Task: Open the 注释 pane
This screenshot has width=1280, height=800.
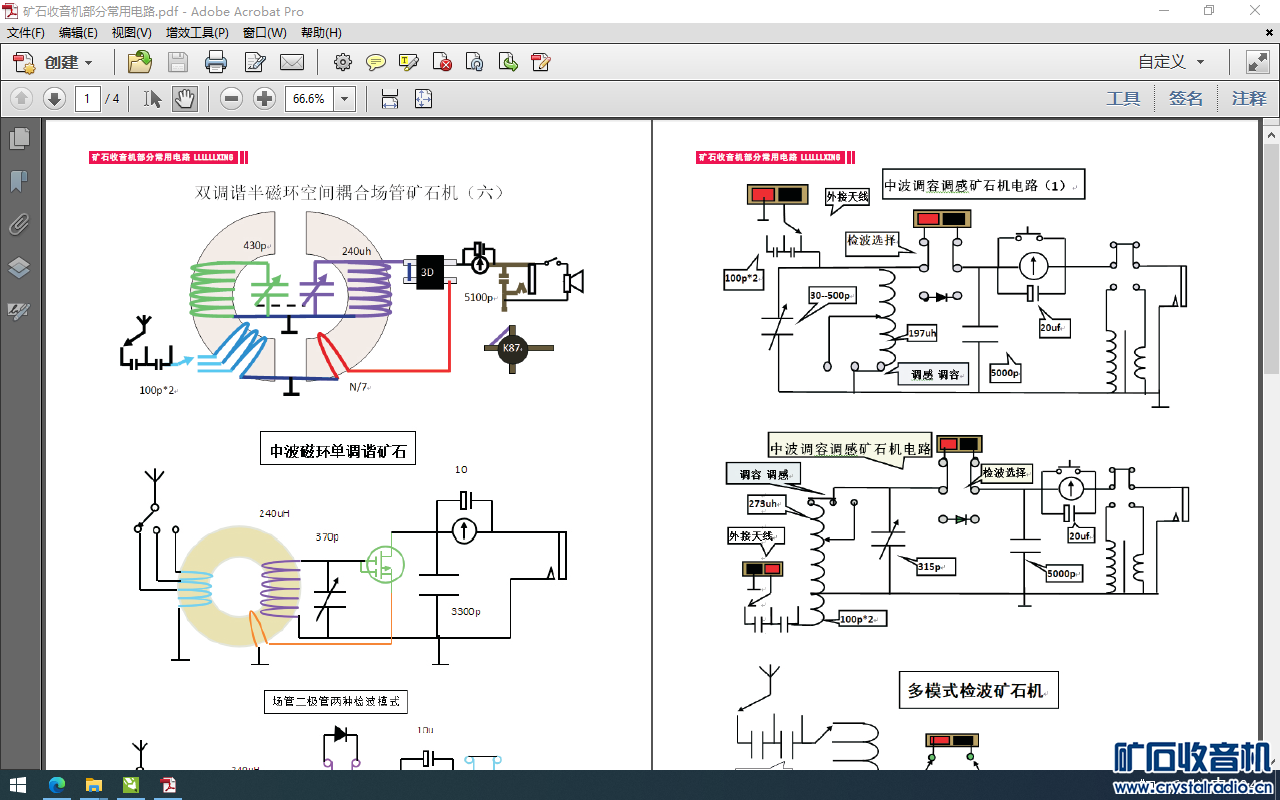Action: click(x=1248, y=99)
